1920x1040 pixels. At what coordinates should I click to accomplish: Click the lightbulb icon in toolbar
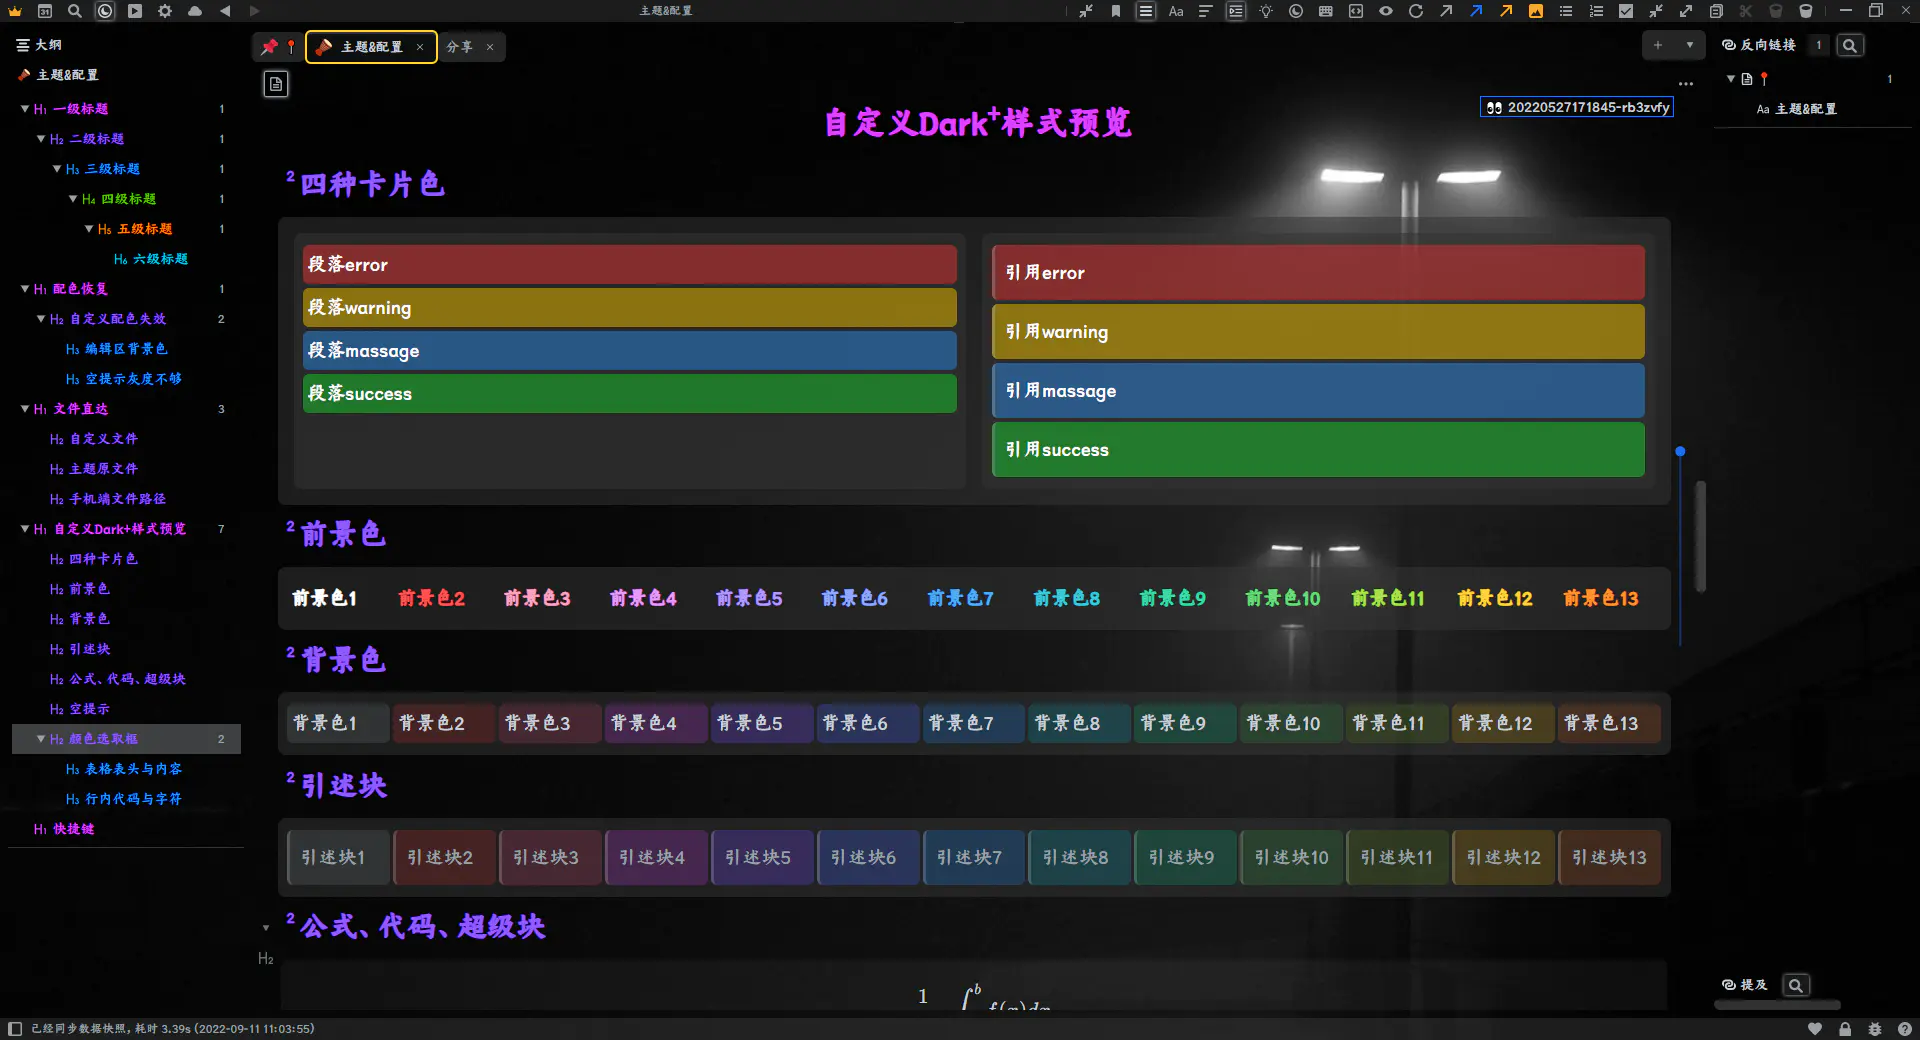[x=1266, y=11]
